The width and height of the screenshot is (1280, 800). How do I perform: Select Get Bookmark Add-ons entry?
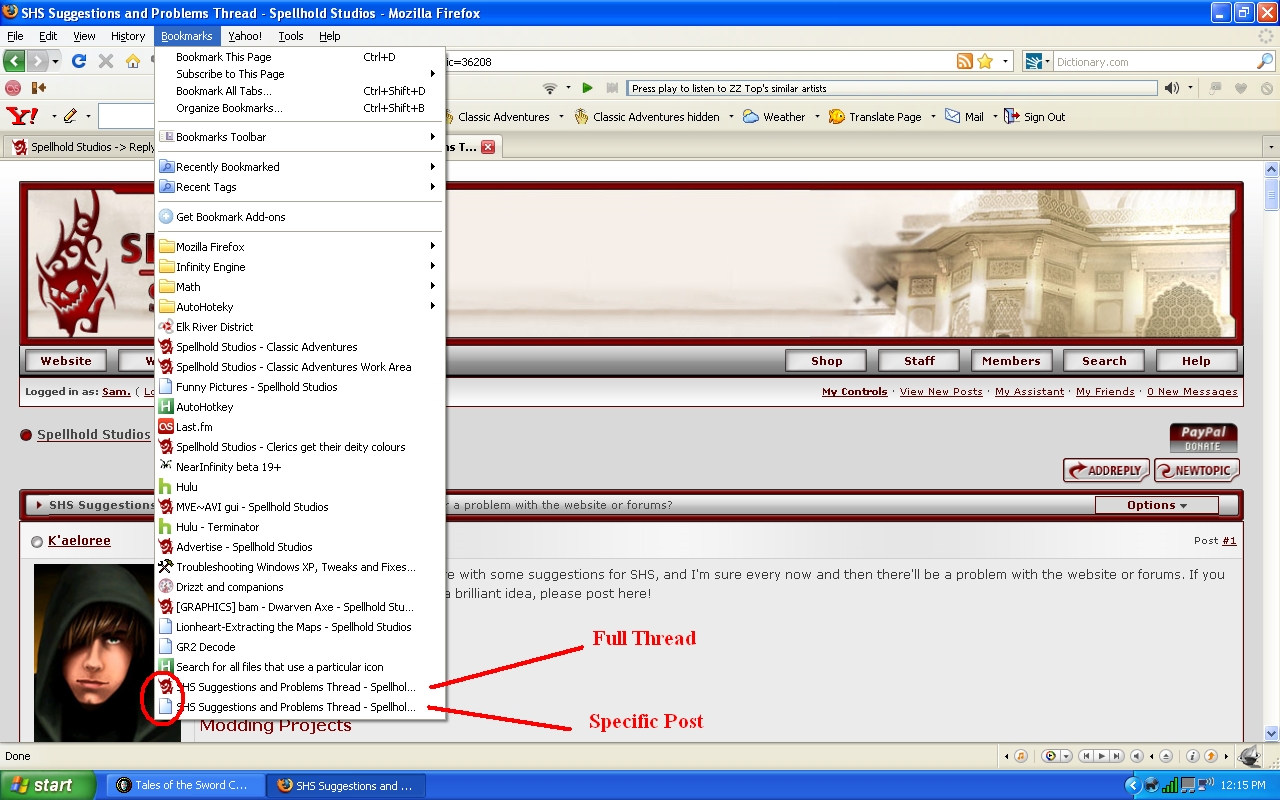(300, 217)
